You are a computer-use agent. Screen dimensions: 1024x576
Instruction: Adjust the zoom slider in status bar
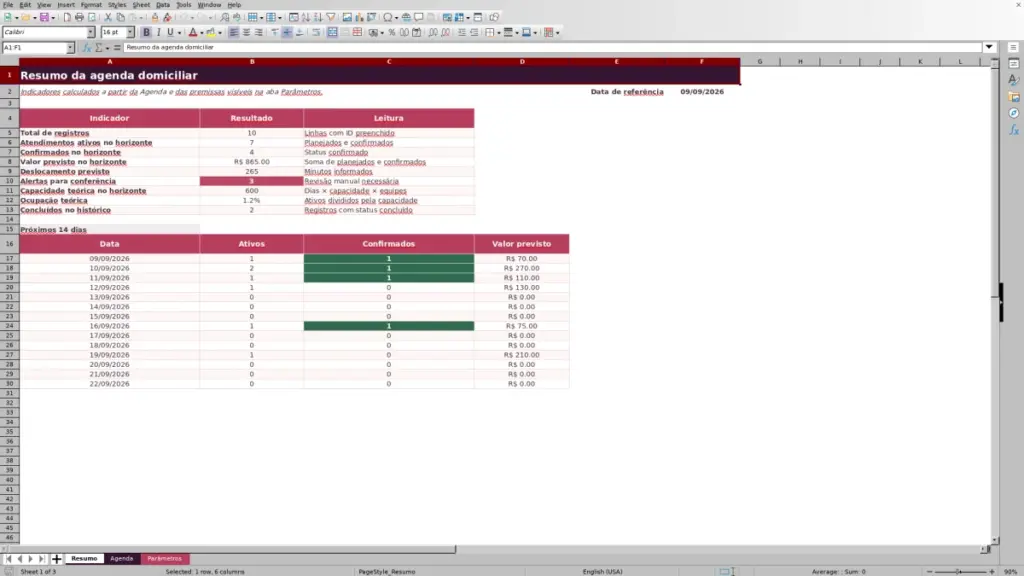[959, 572]
